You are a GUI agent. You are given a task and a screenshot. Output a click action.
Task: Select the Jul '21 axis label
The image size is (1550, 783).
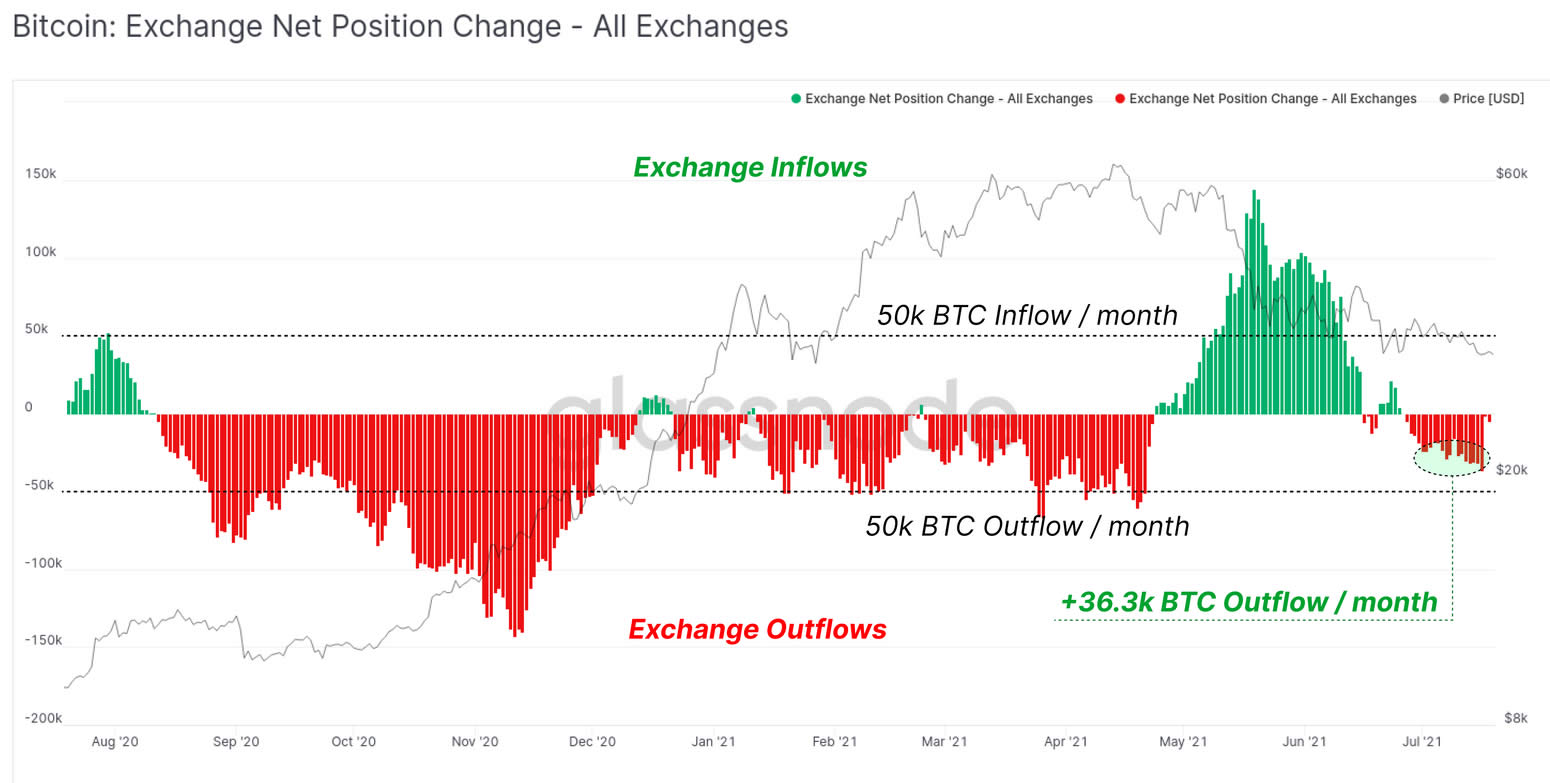click(x=1421, y=742)
